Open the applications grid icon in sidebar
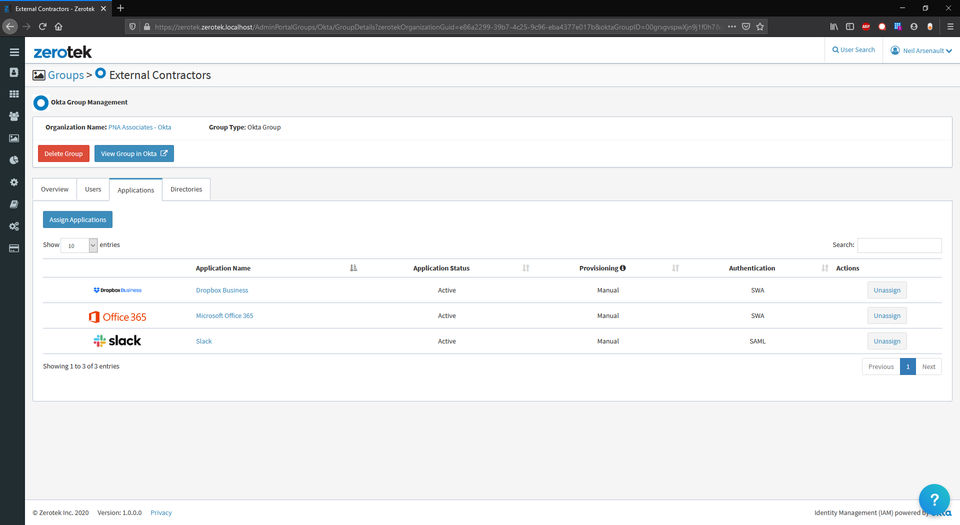This screenshot has width=960, height=525. [x=14, y=94]
